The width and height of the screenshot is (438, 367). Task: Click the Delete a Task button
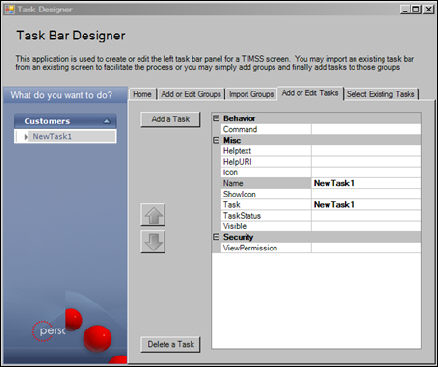(x=170, y=344)
